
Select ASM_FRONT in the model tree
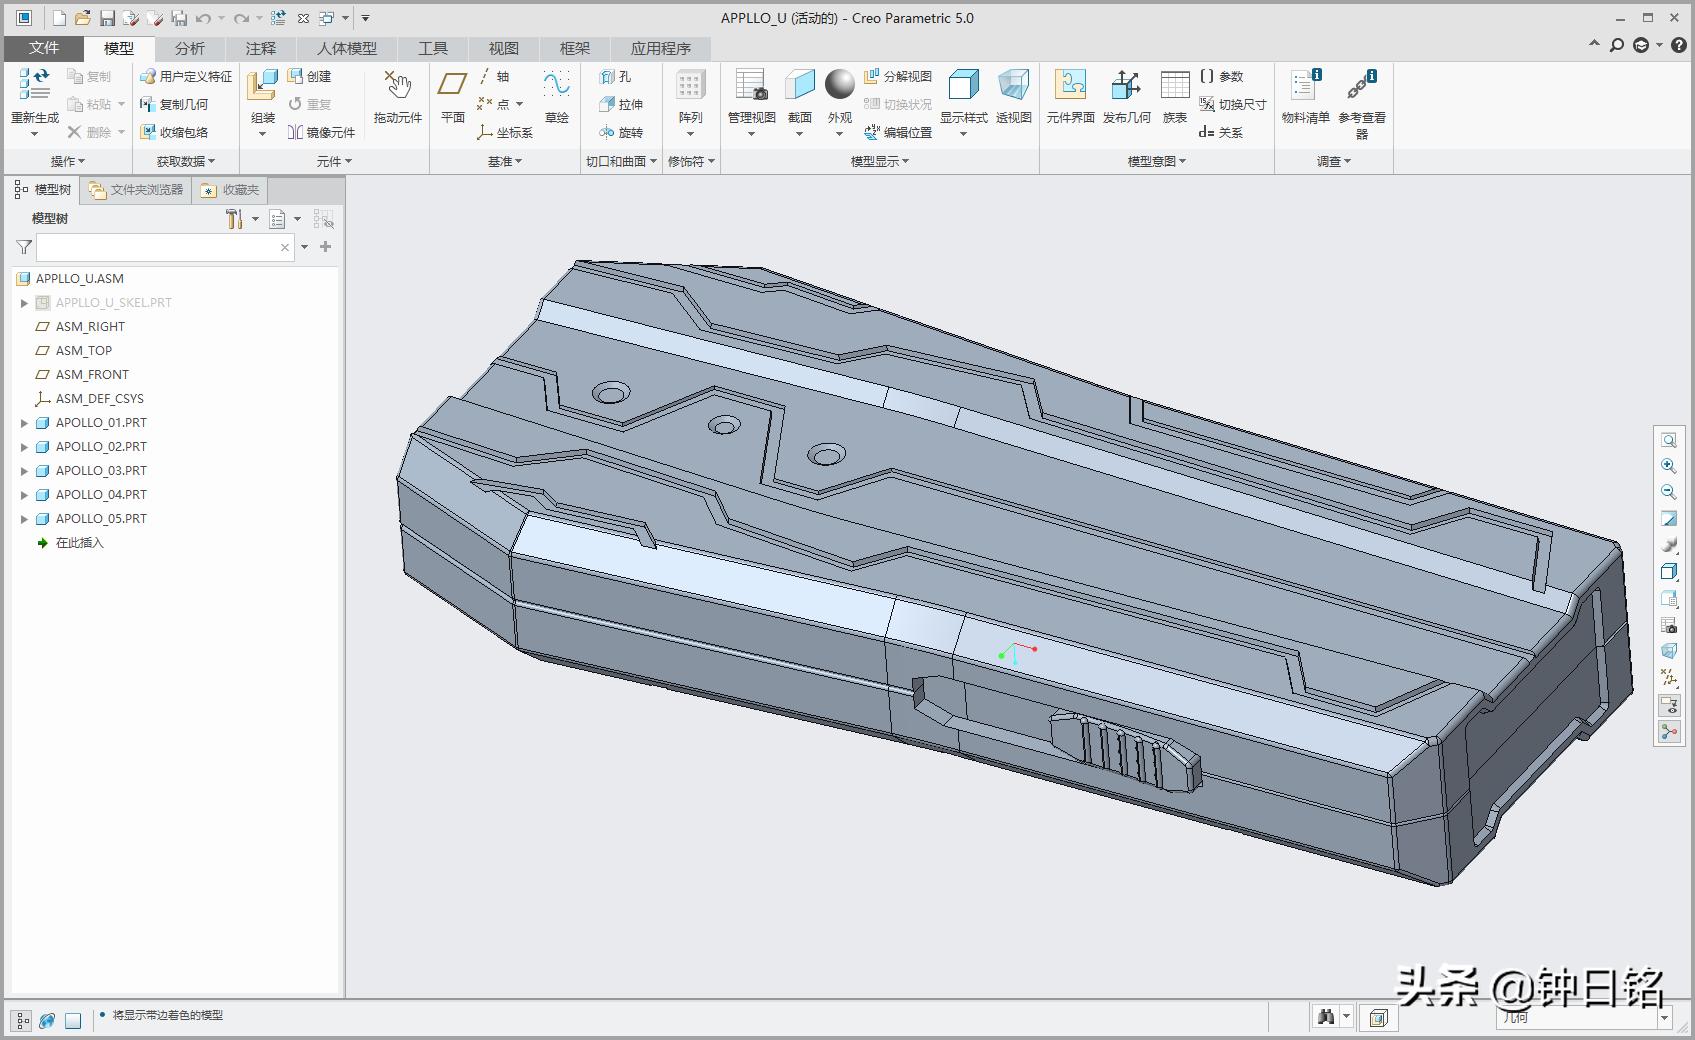92,375
